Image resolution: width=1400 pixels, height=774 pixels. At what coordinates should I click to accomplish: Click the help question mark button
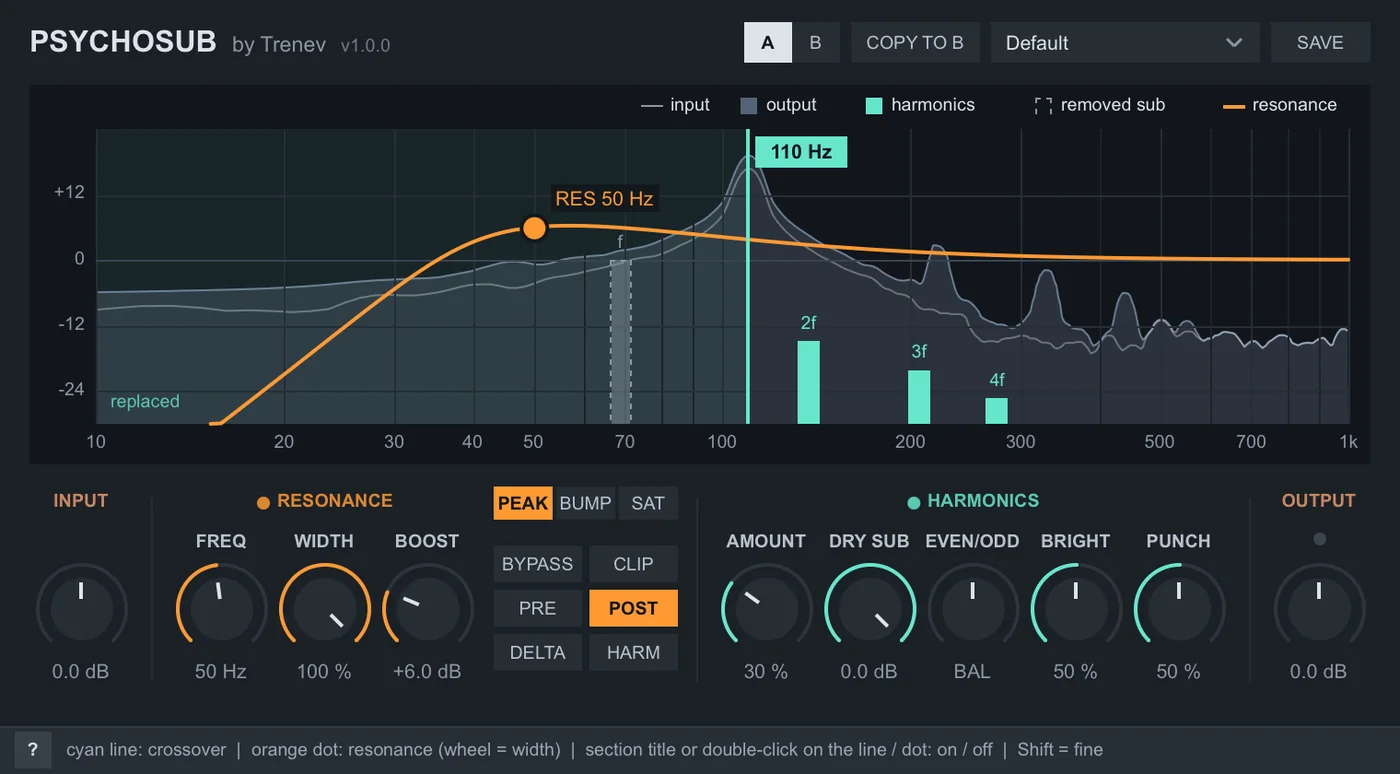point(33,749)
